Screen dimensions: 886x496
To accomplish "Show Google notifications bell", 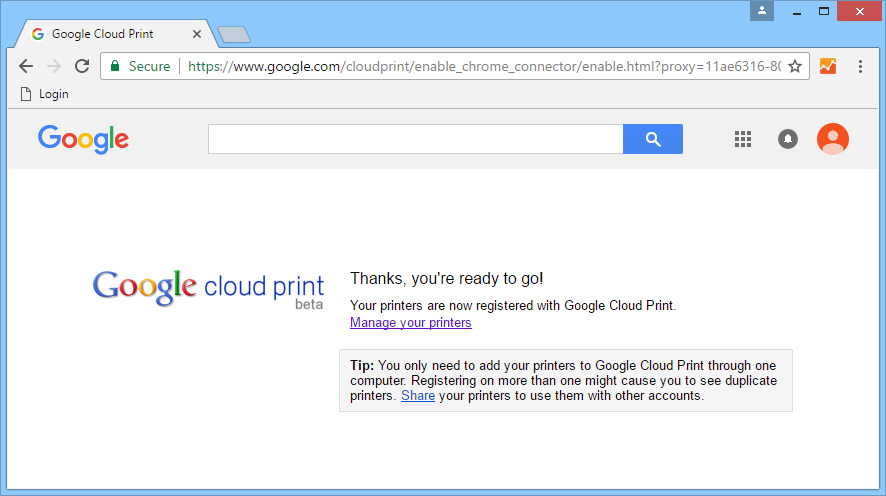I will (x=788, y=139).
